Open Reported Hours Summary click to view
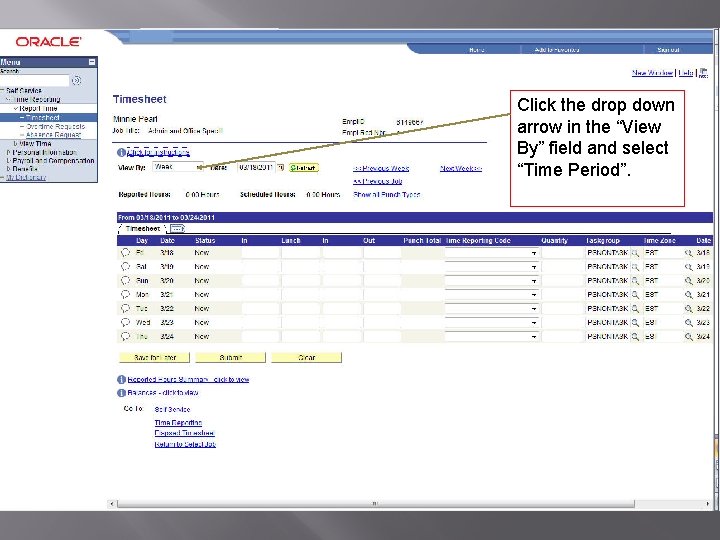Viewport: 720px width, 540px height. (x=188, y=379)
